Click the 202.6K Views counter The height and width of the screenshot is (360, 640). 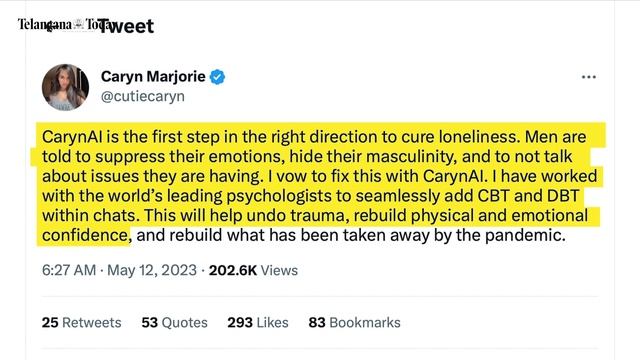pos(253,270)
